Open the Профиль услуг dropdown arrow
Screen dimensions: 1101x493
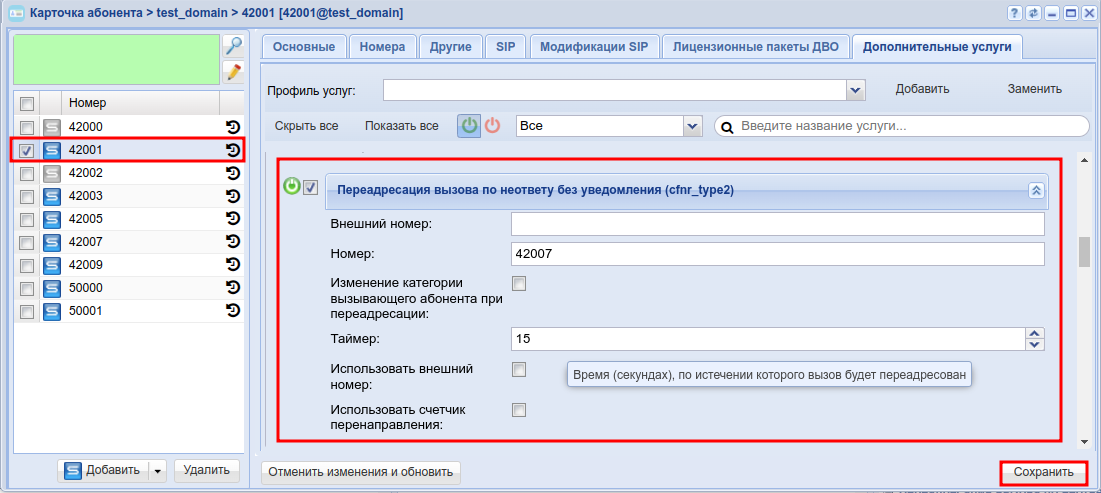tap(855, 90)
